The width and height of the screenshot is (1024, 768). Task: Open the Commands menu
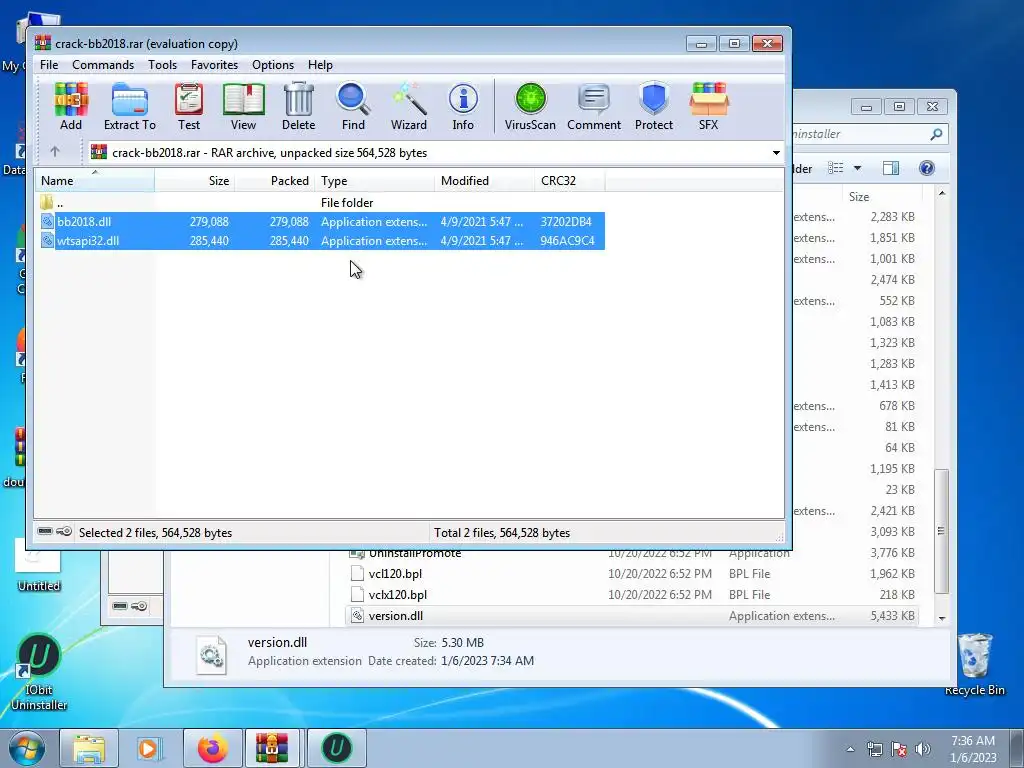pos(103,65)
